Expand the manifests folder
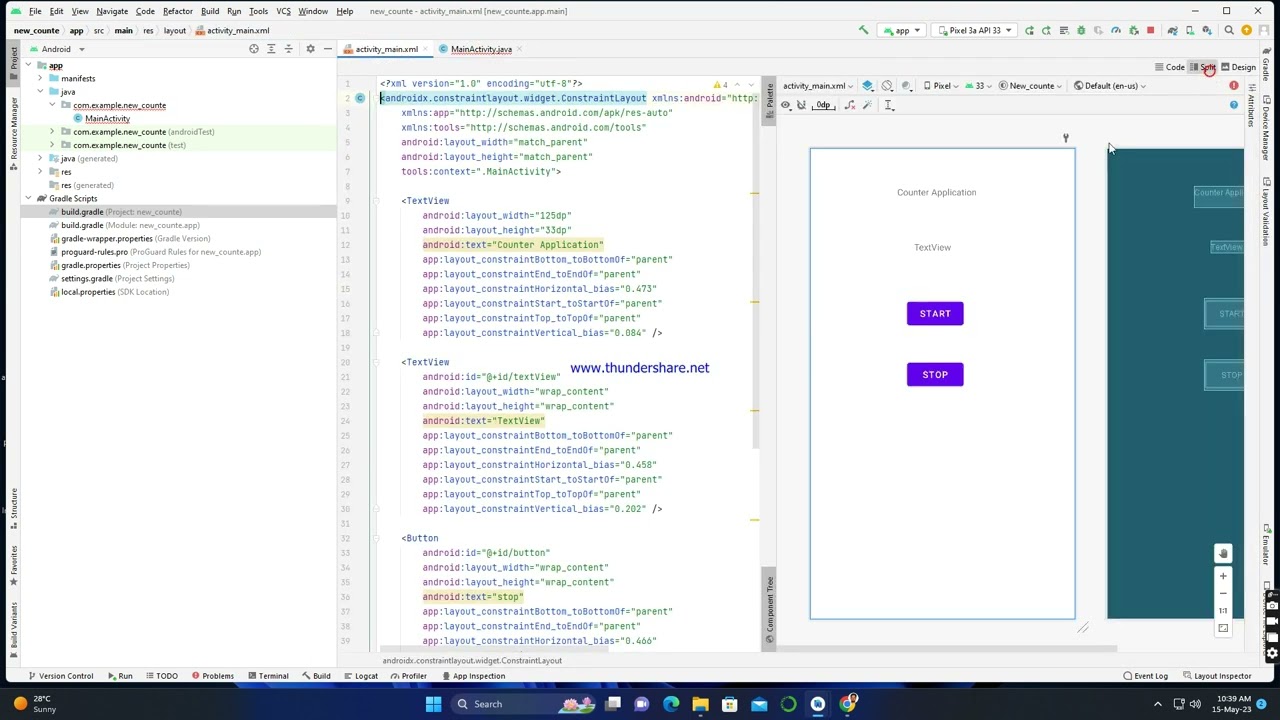This screenshot has height=720, width=1280. 40,79
